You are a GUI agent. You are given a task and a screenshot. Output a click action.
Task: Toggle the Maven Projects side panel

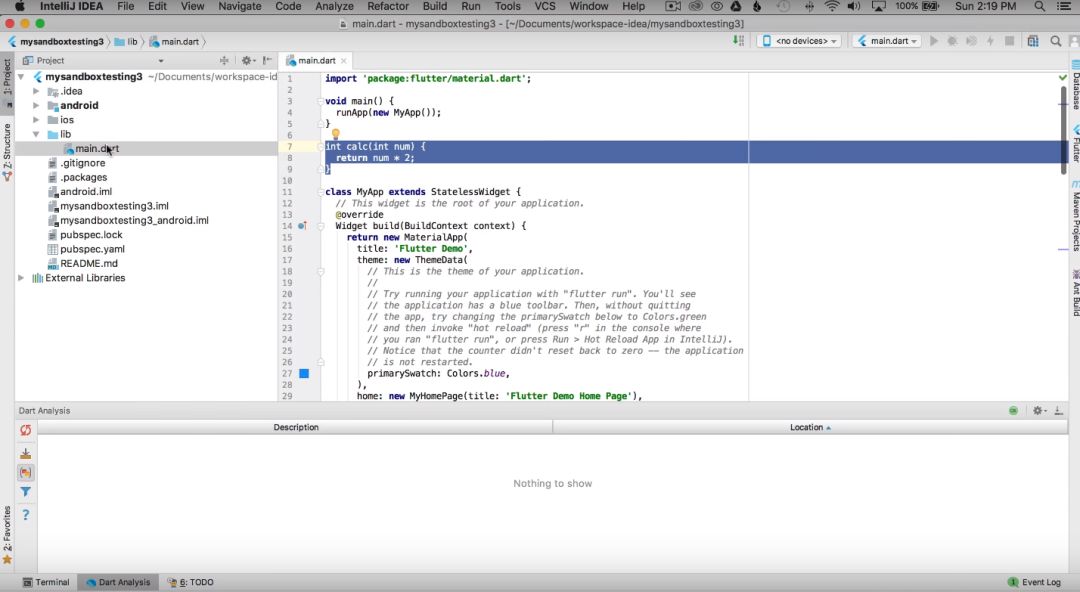[1074, 216]
